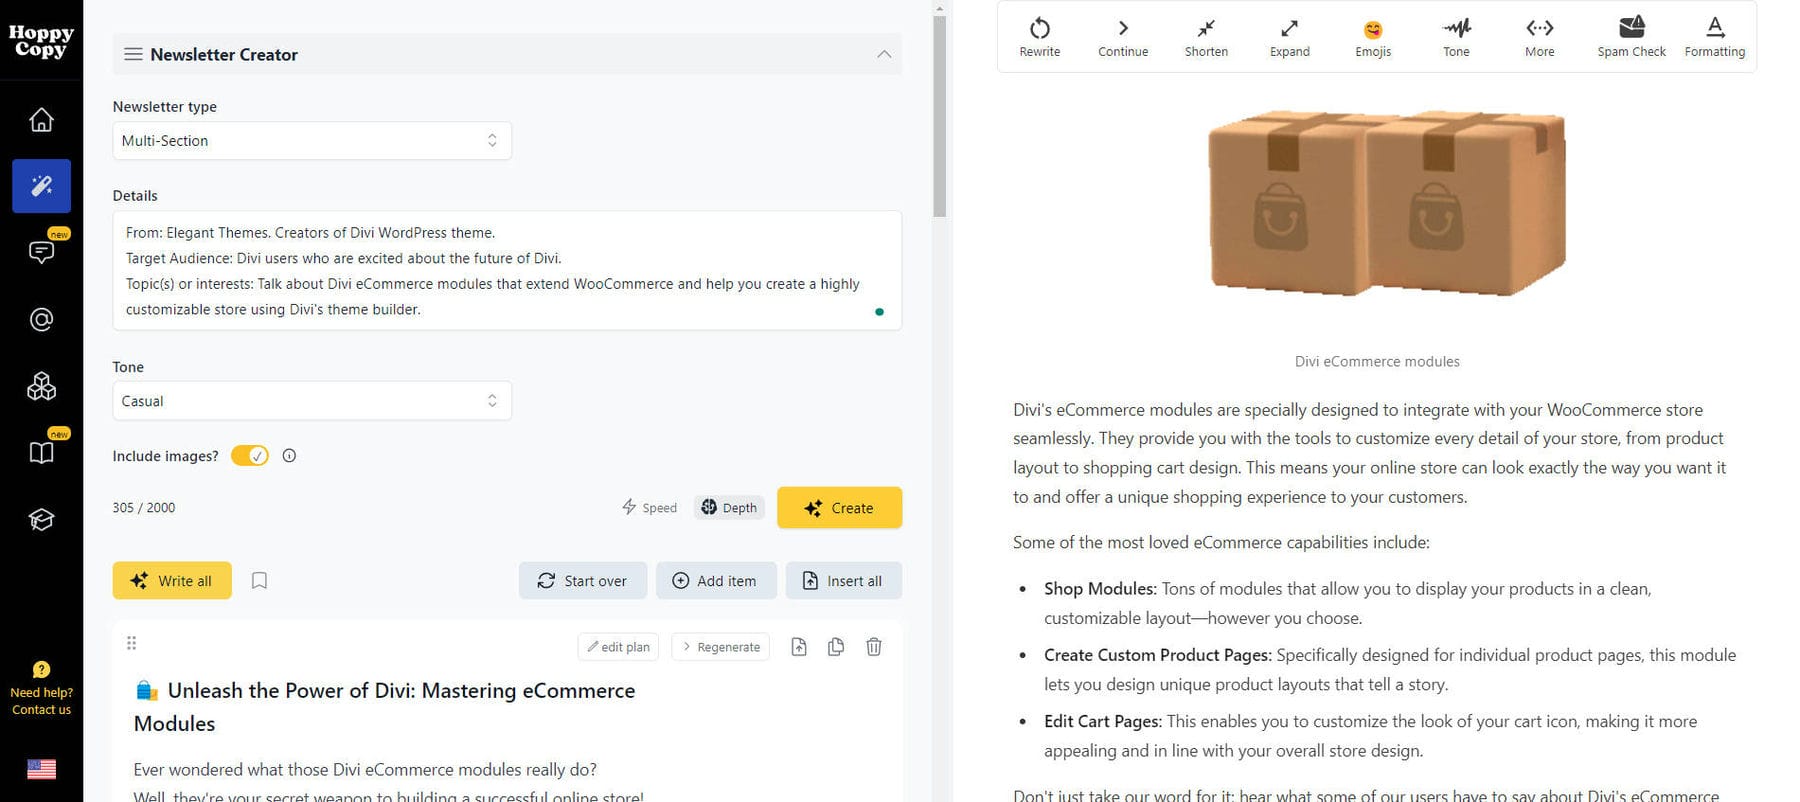Toggle the Include images switch

click(x=250, y=456)
